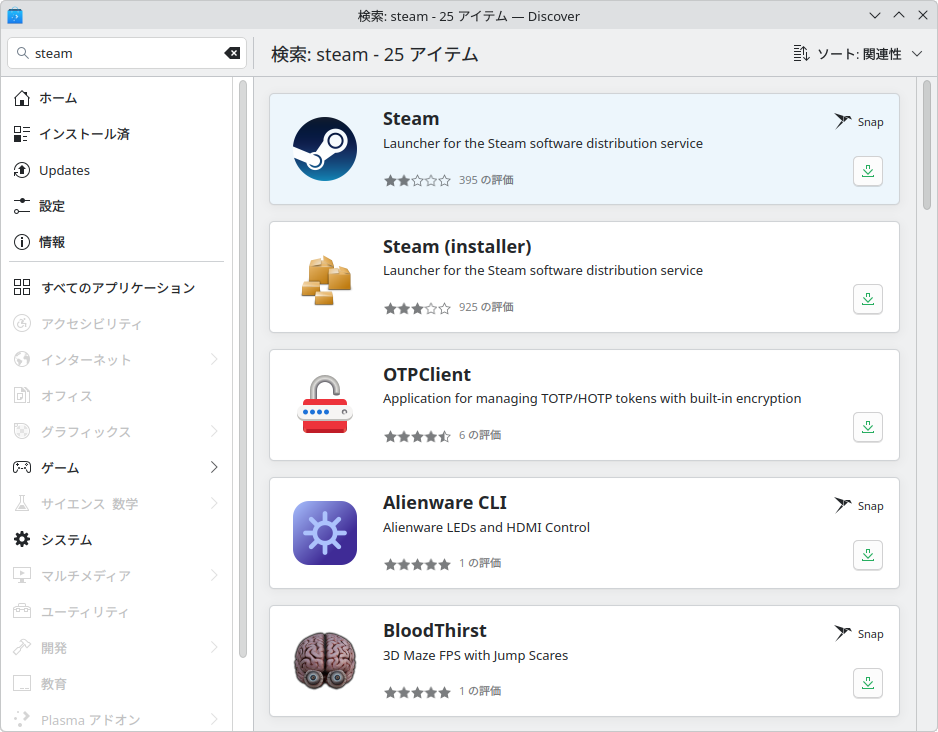This screenshot has width=938, height=732.
Task: Click the Discover app icon in title bar
Action: (15, 16)
